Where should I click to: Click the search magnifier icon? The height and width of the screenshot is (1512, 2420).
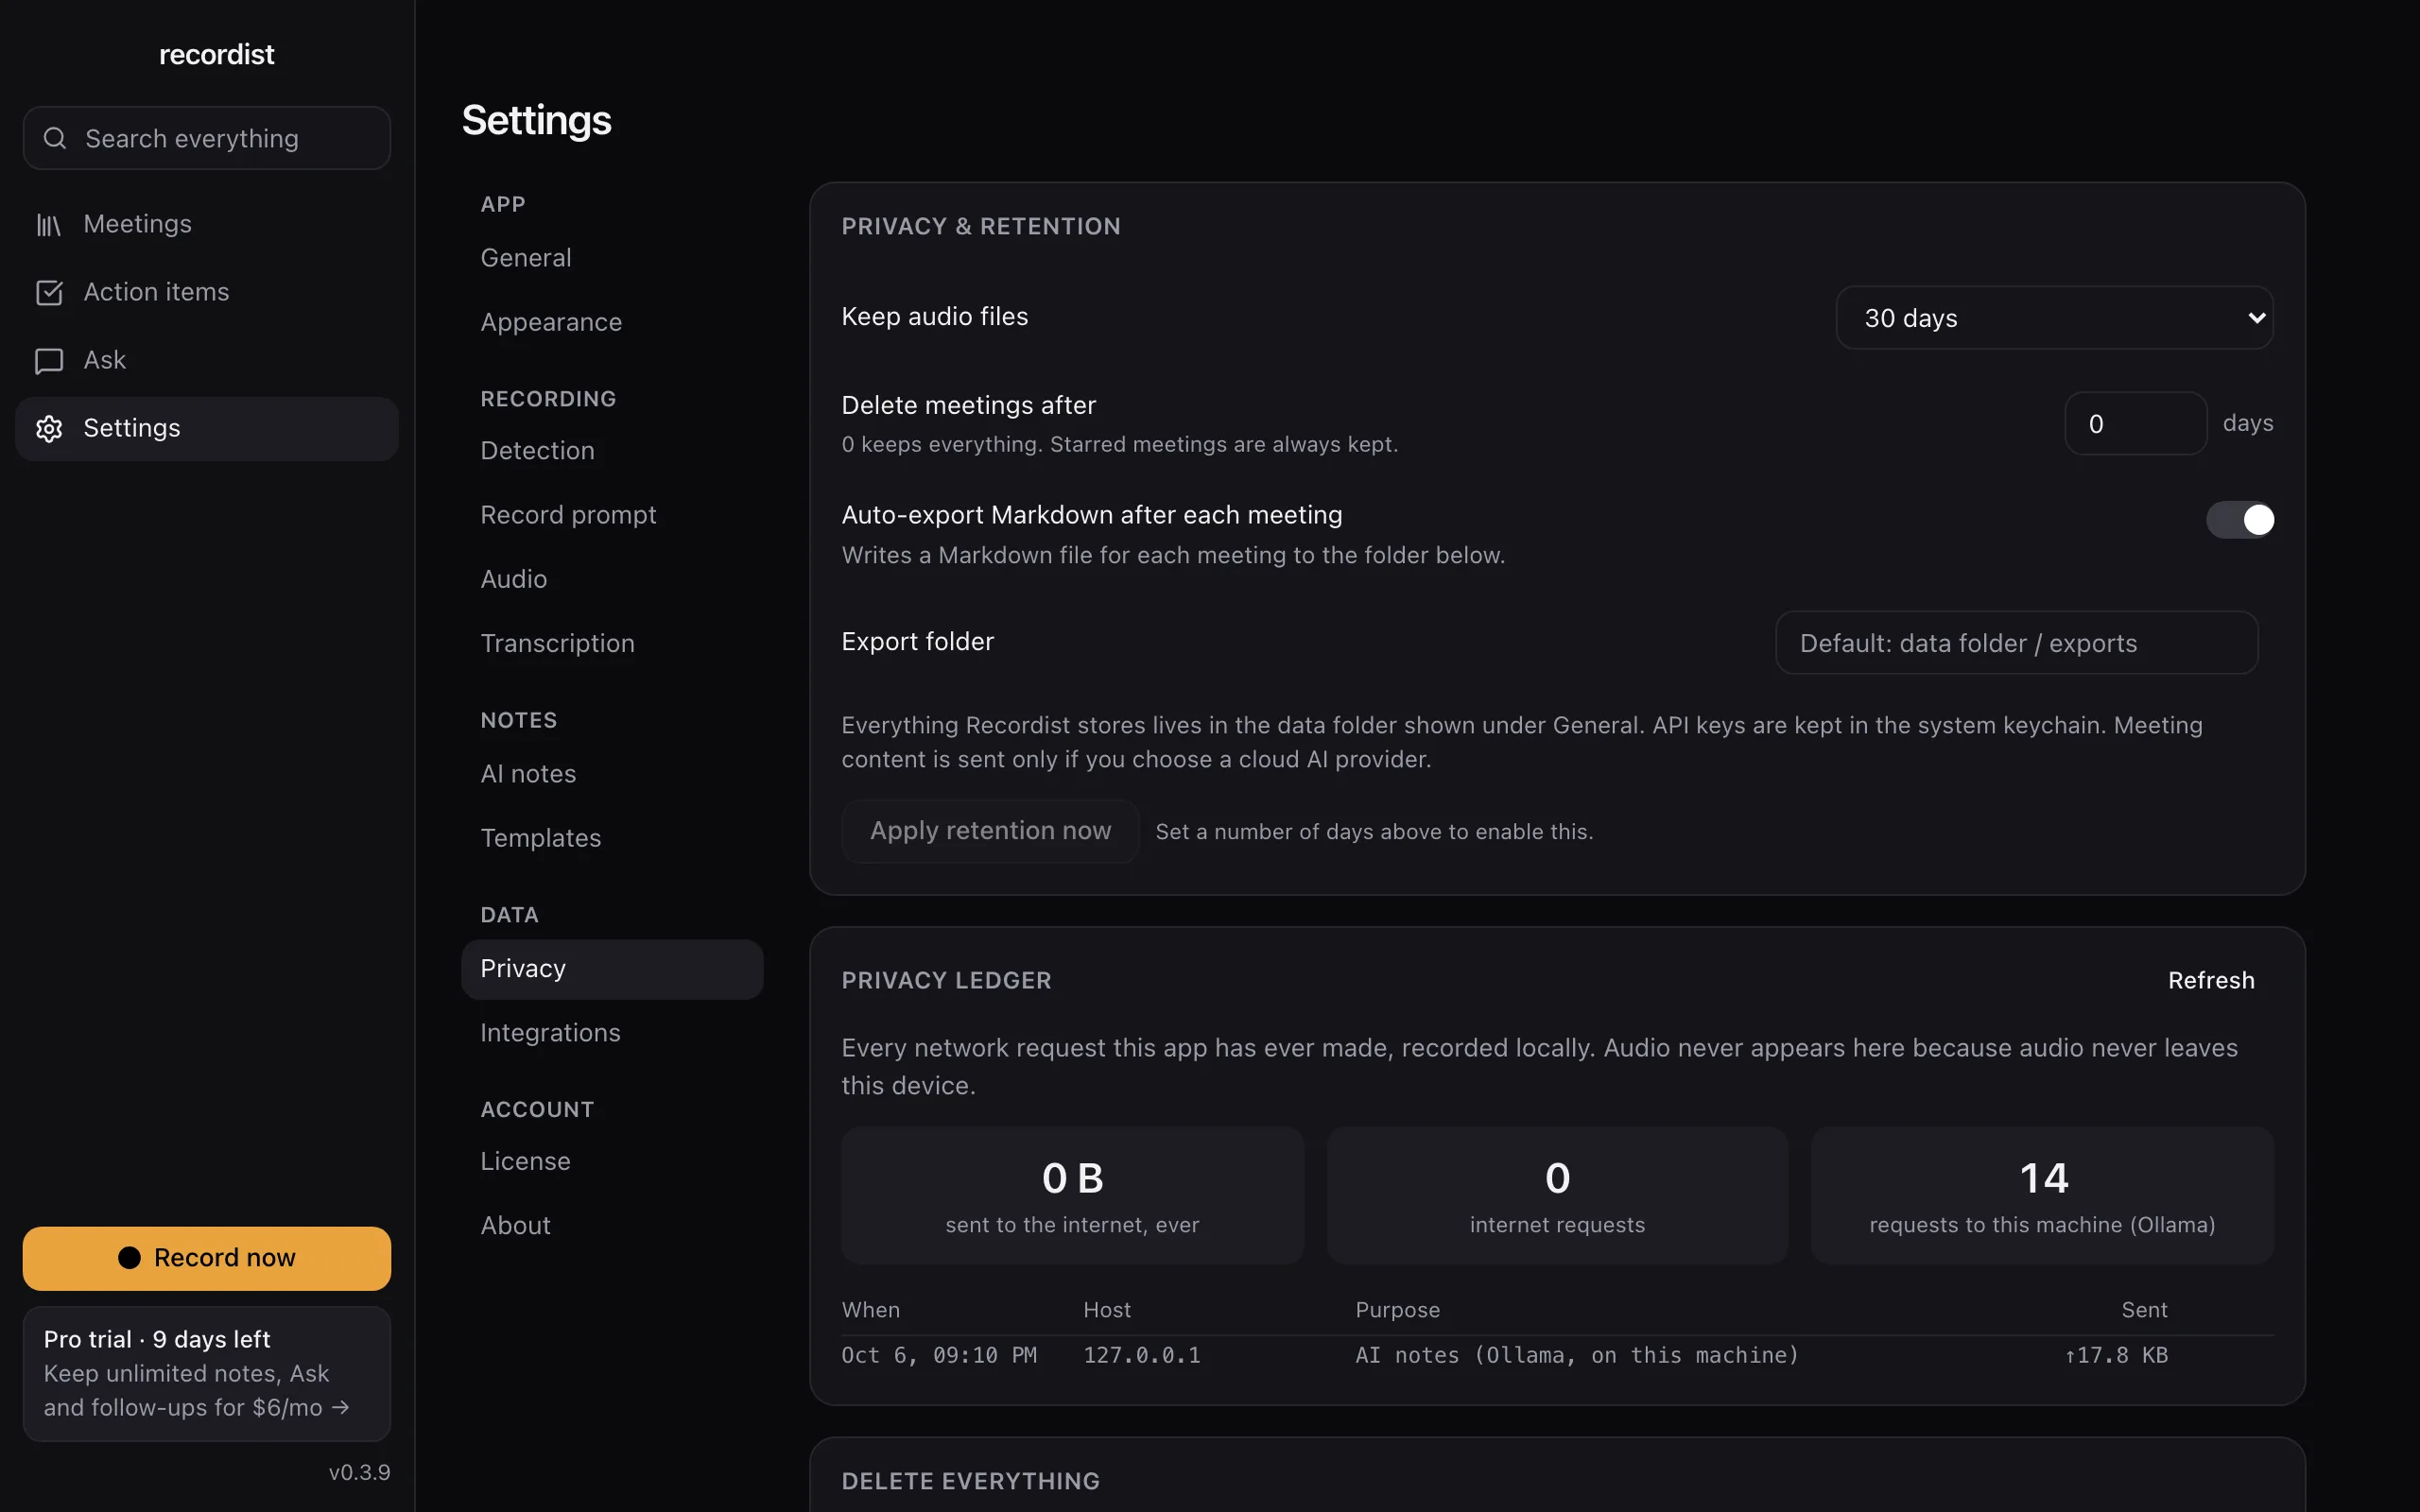pos(55,138)
